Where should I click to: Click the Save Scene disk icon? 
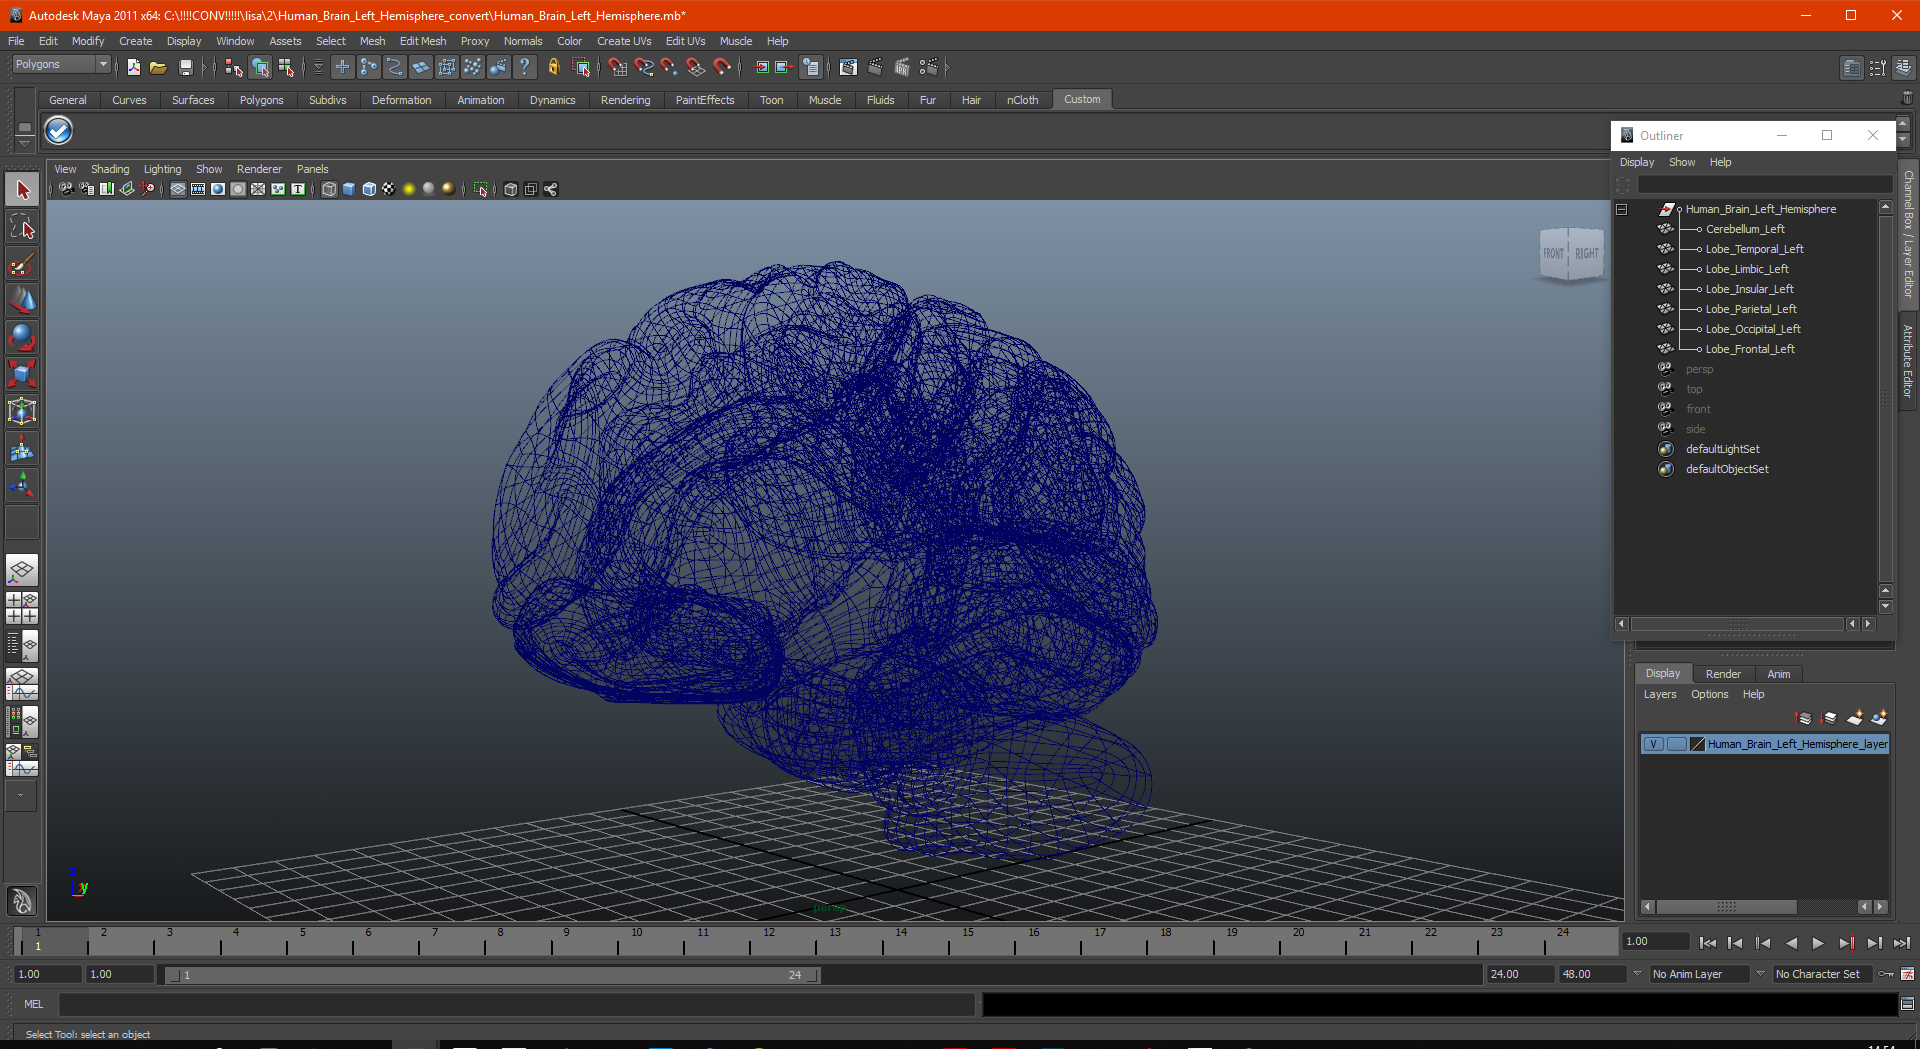click(185, 67)
